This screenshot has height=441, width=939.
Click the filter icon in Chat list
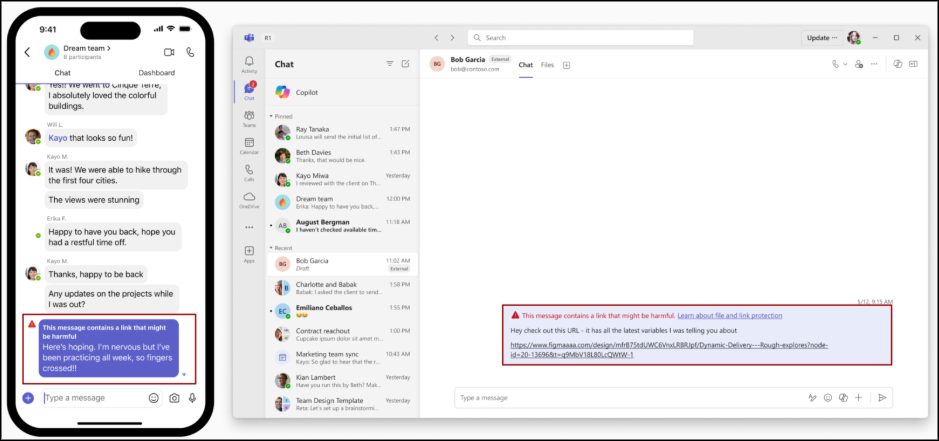(389, 63)
